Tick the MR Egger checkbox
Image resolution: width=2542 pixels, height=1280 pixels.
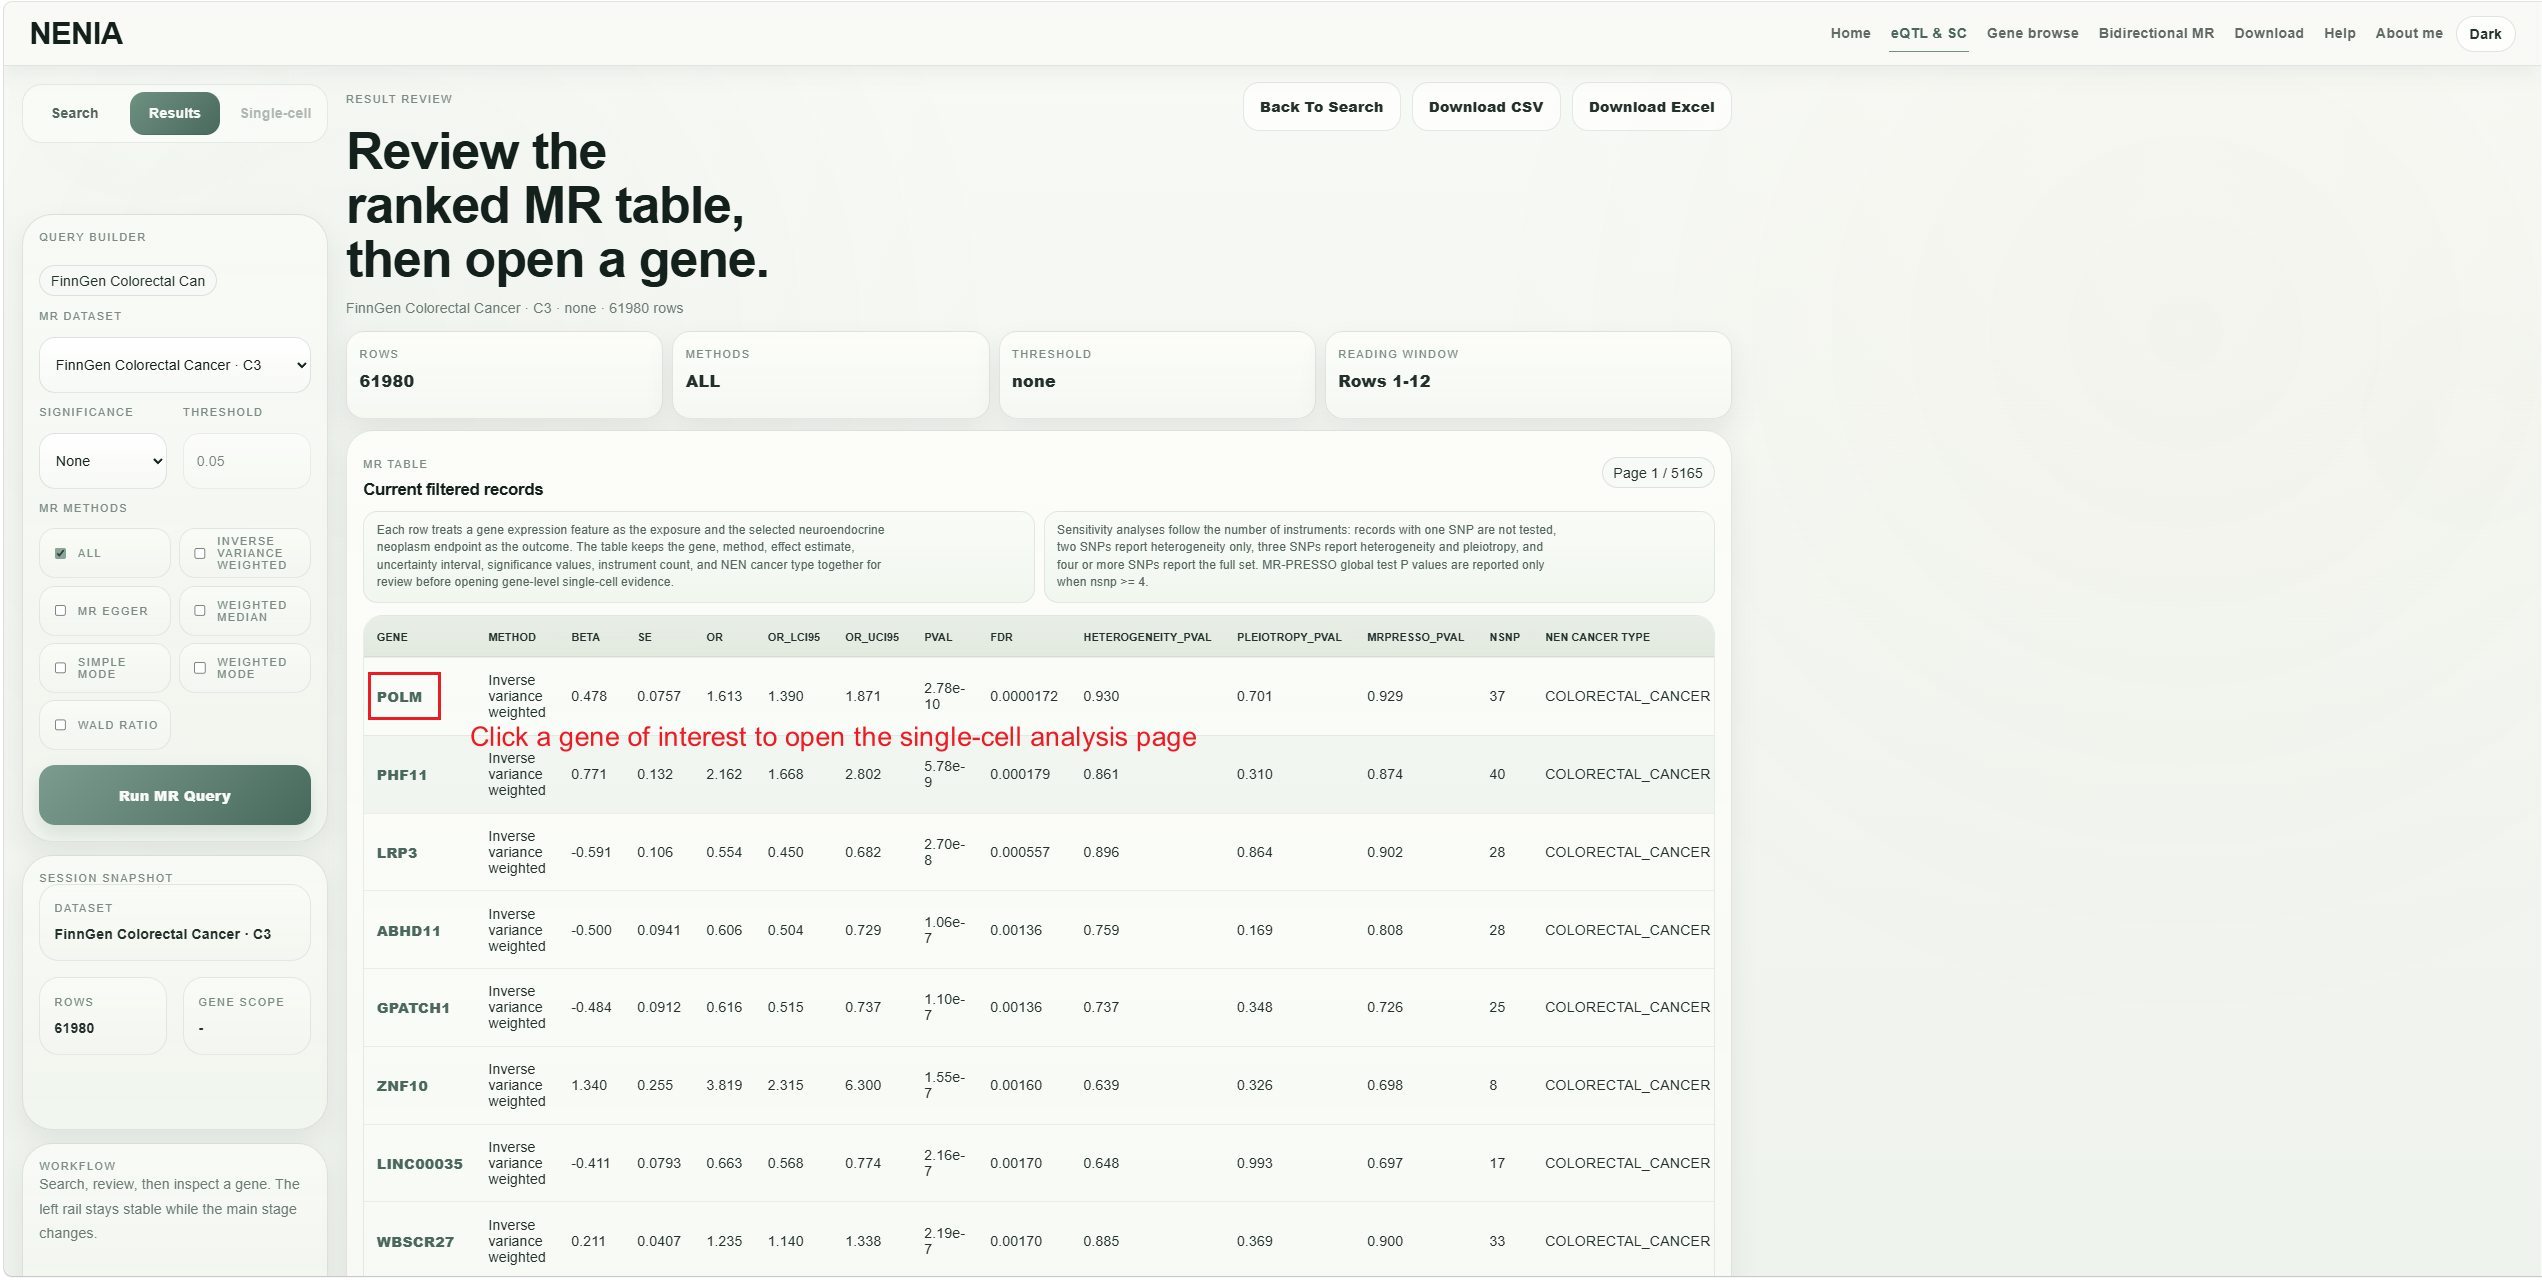(x=61, y=611)
